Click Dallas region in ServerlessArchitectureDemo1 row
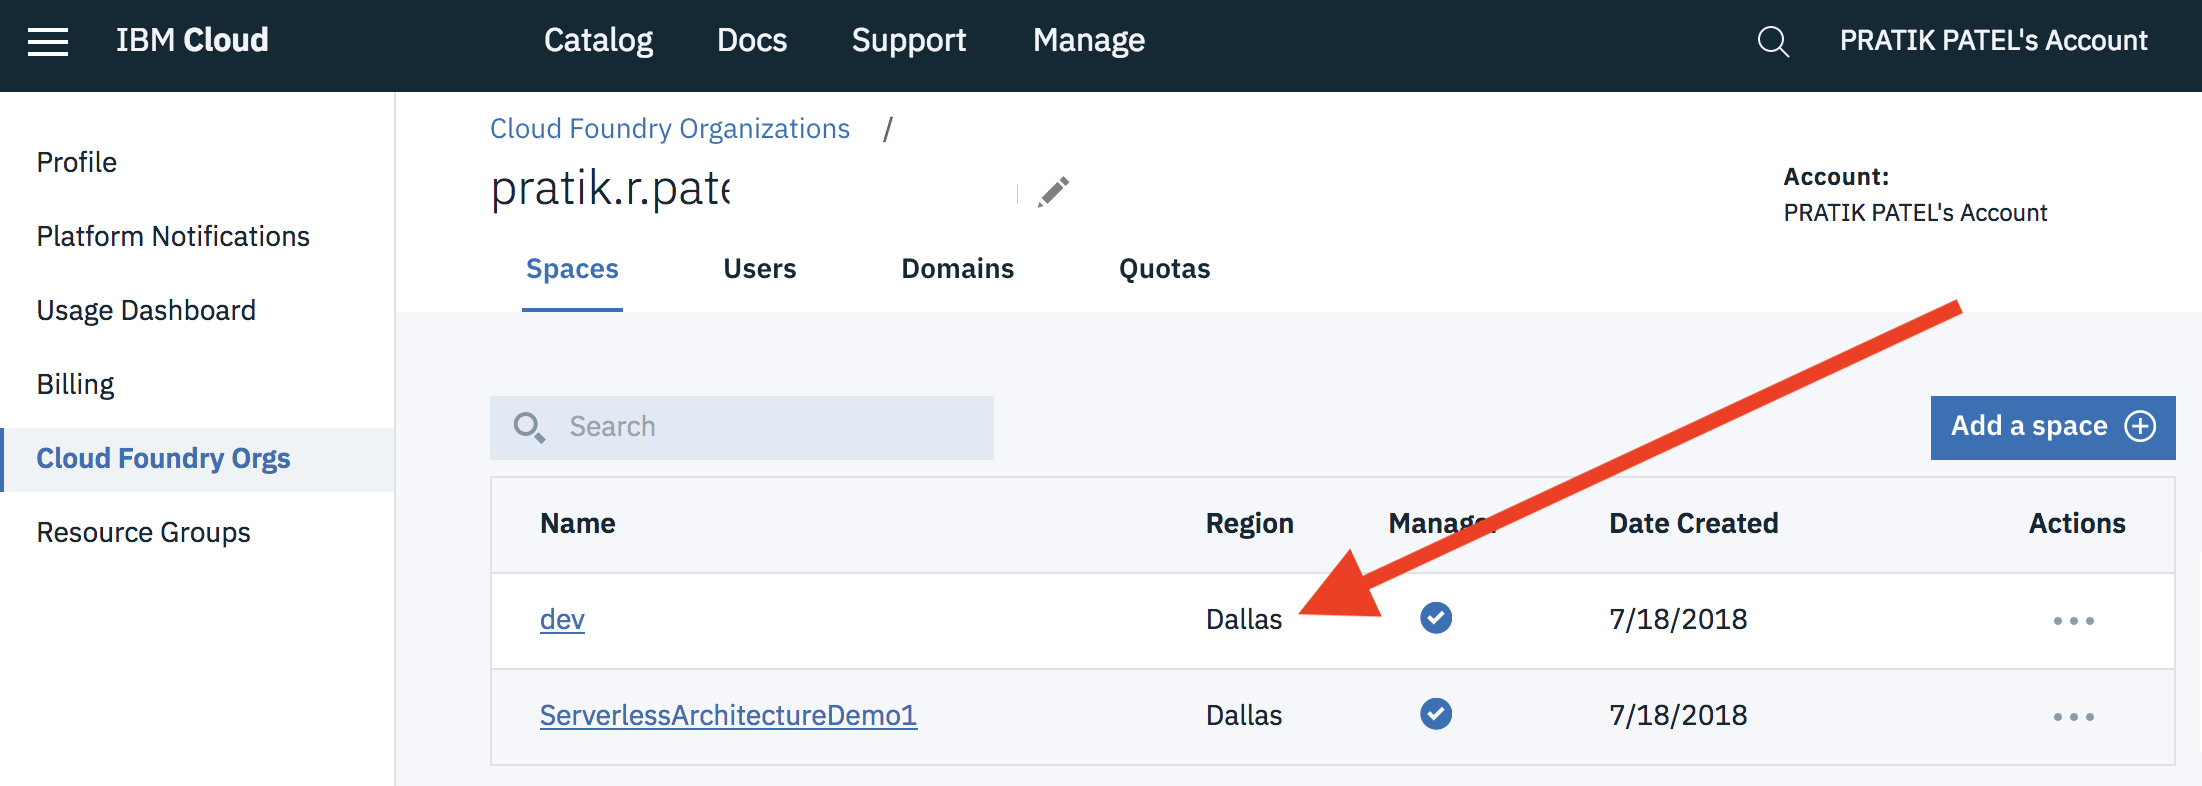The height and width of the screenshot is (786, 2202). coord(1244,715)
